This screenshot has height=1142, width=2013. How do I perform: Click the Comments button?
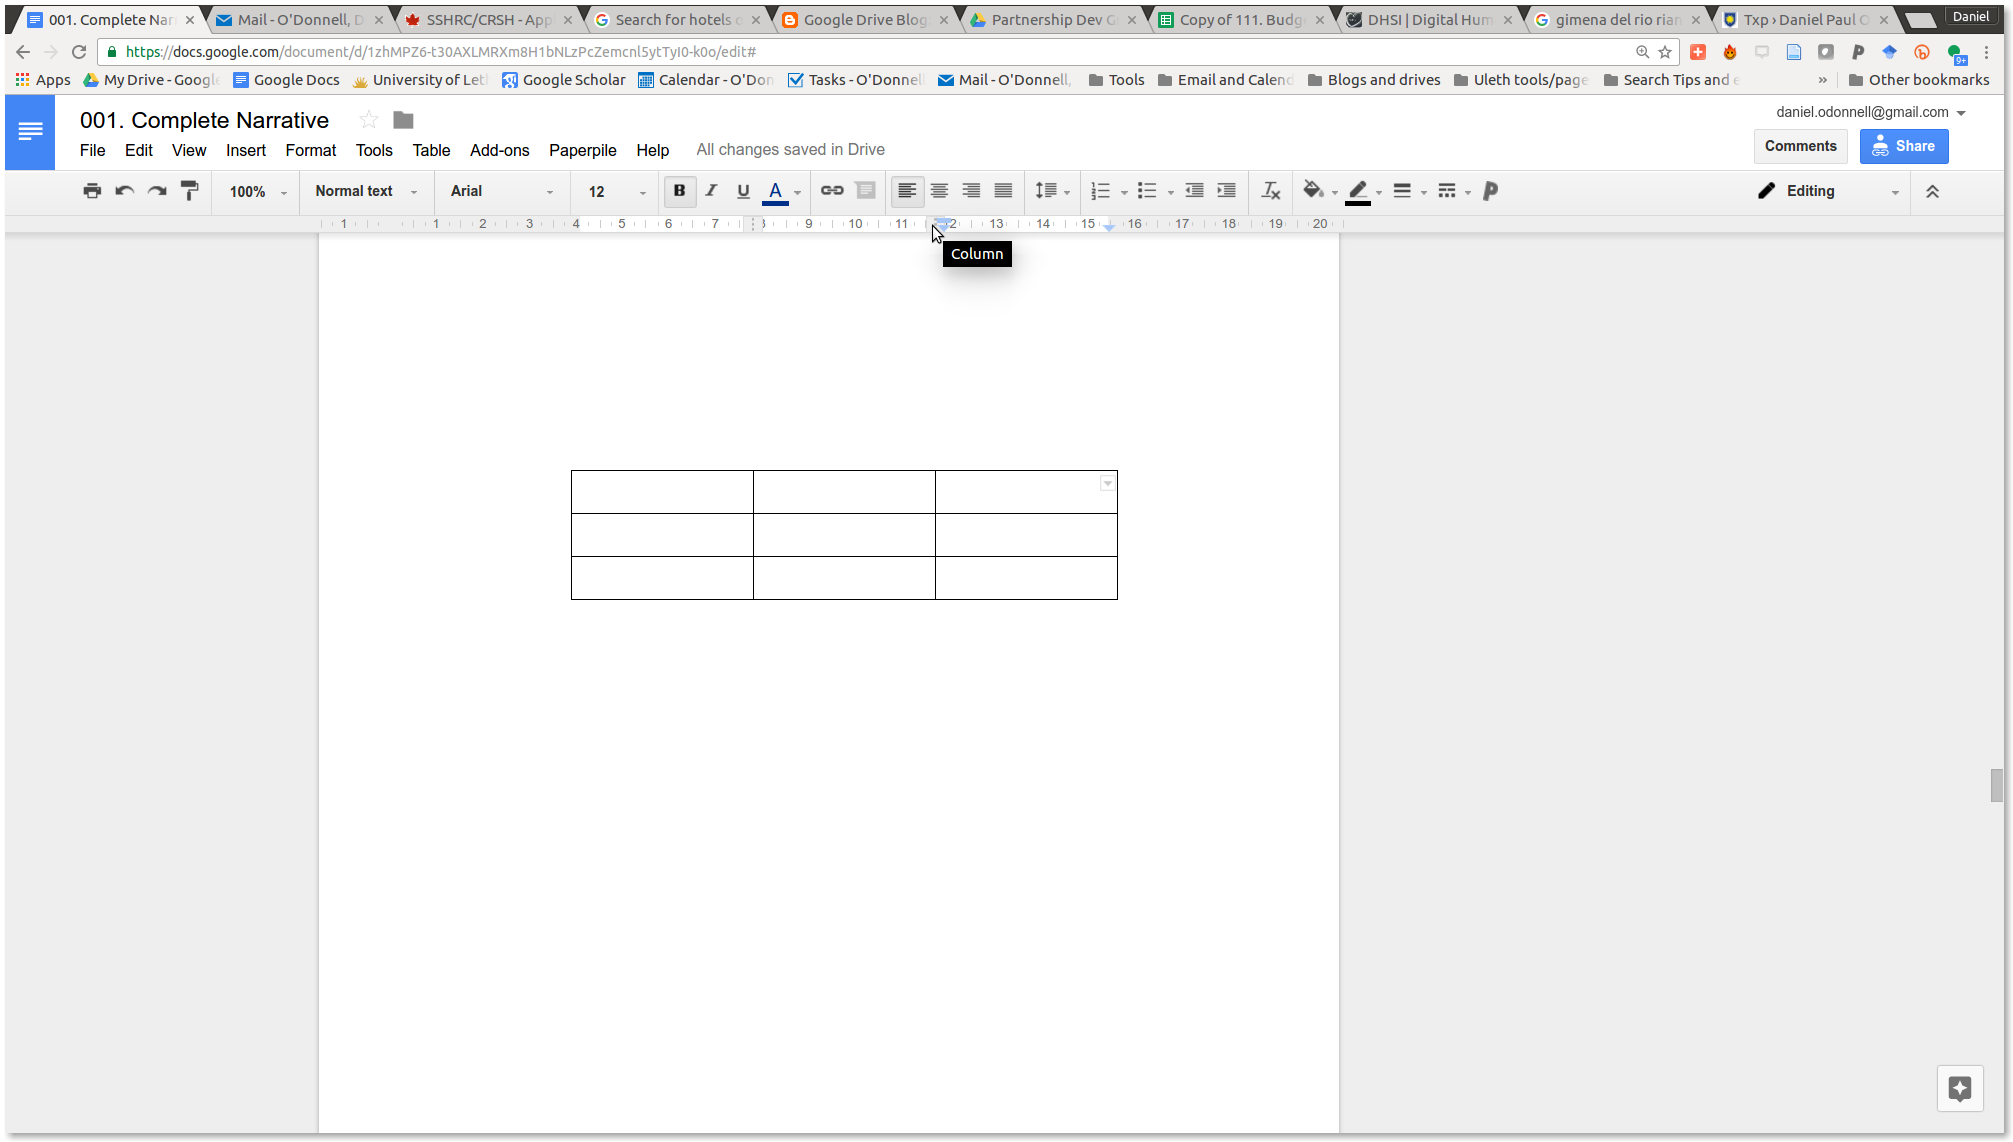[x=1800, y=145]
